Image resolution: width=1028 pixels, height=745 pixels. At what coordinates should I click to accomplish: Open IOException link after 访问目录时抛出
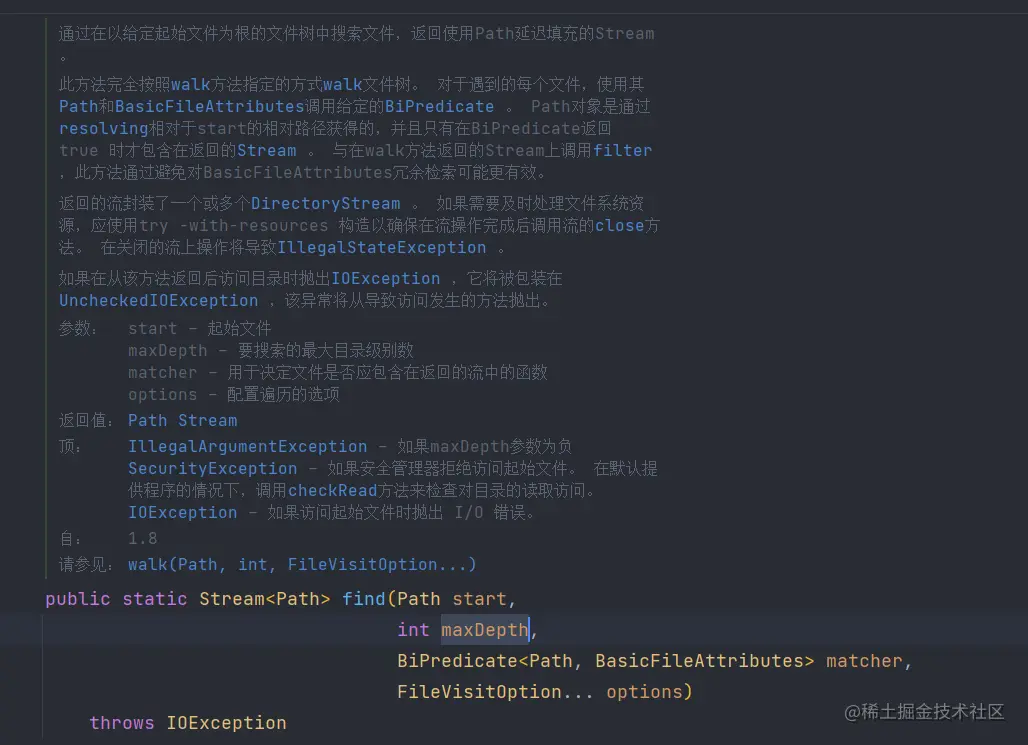pyautogui.click(x=386, y=279)
